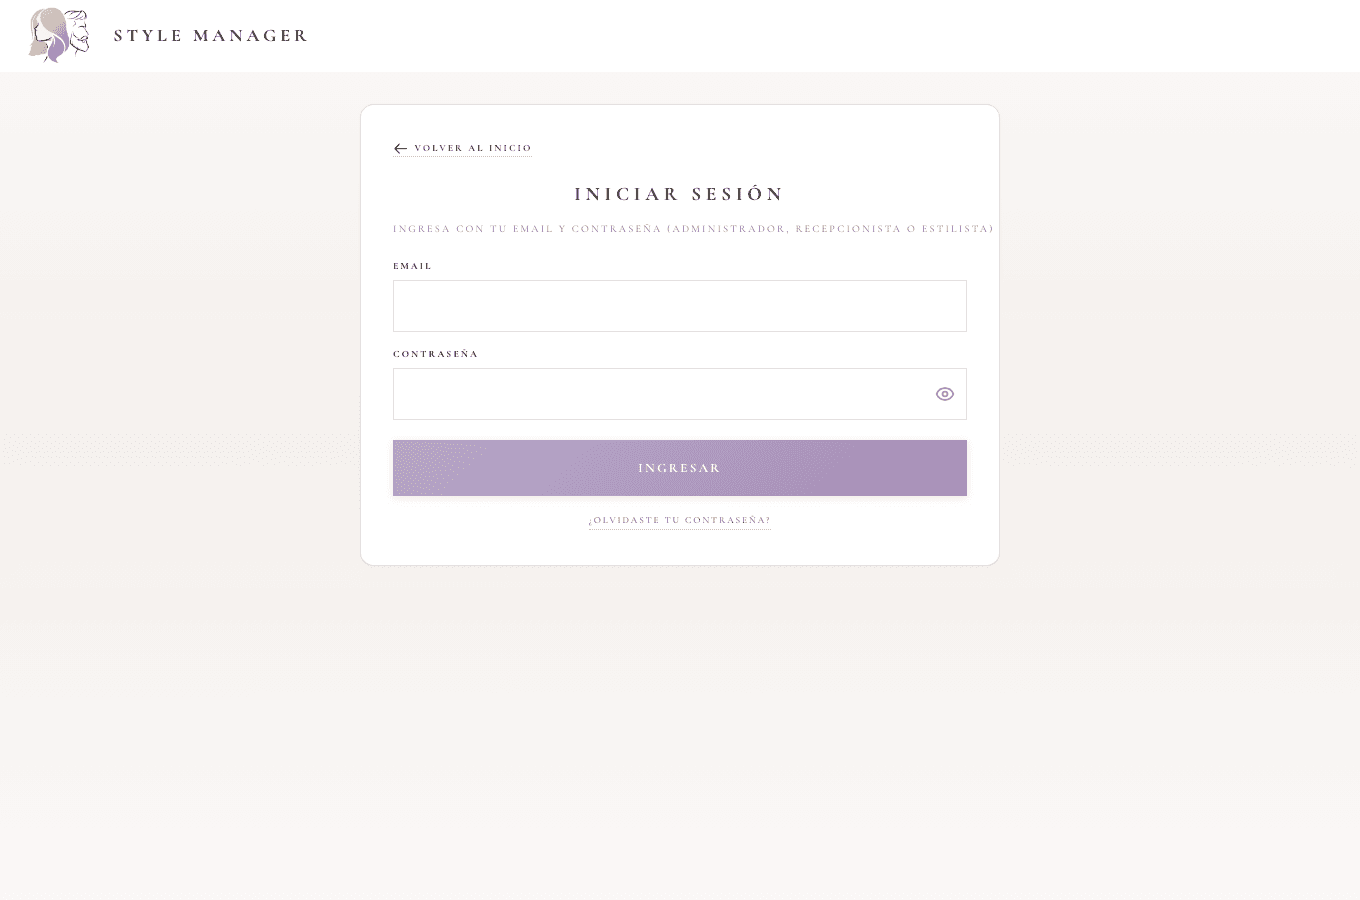The width and height of the screenshot is (1360, 900).
Task: Click the empty white header bar area
Action: point(800,36)
